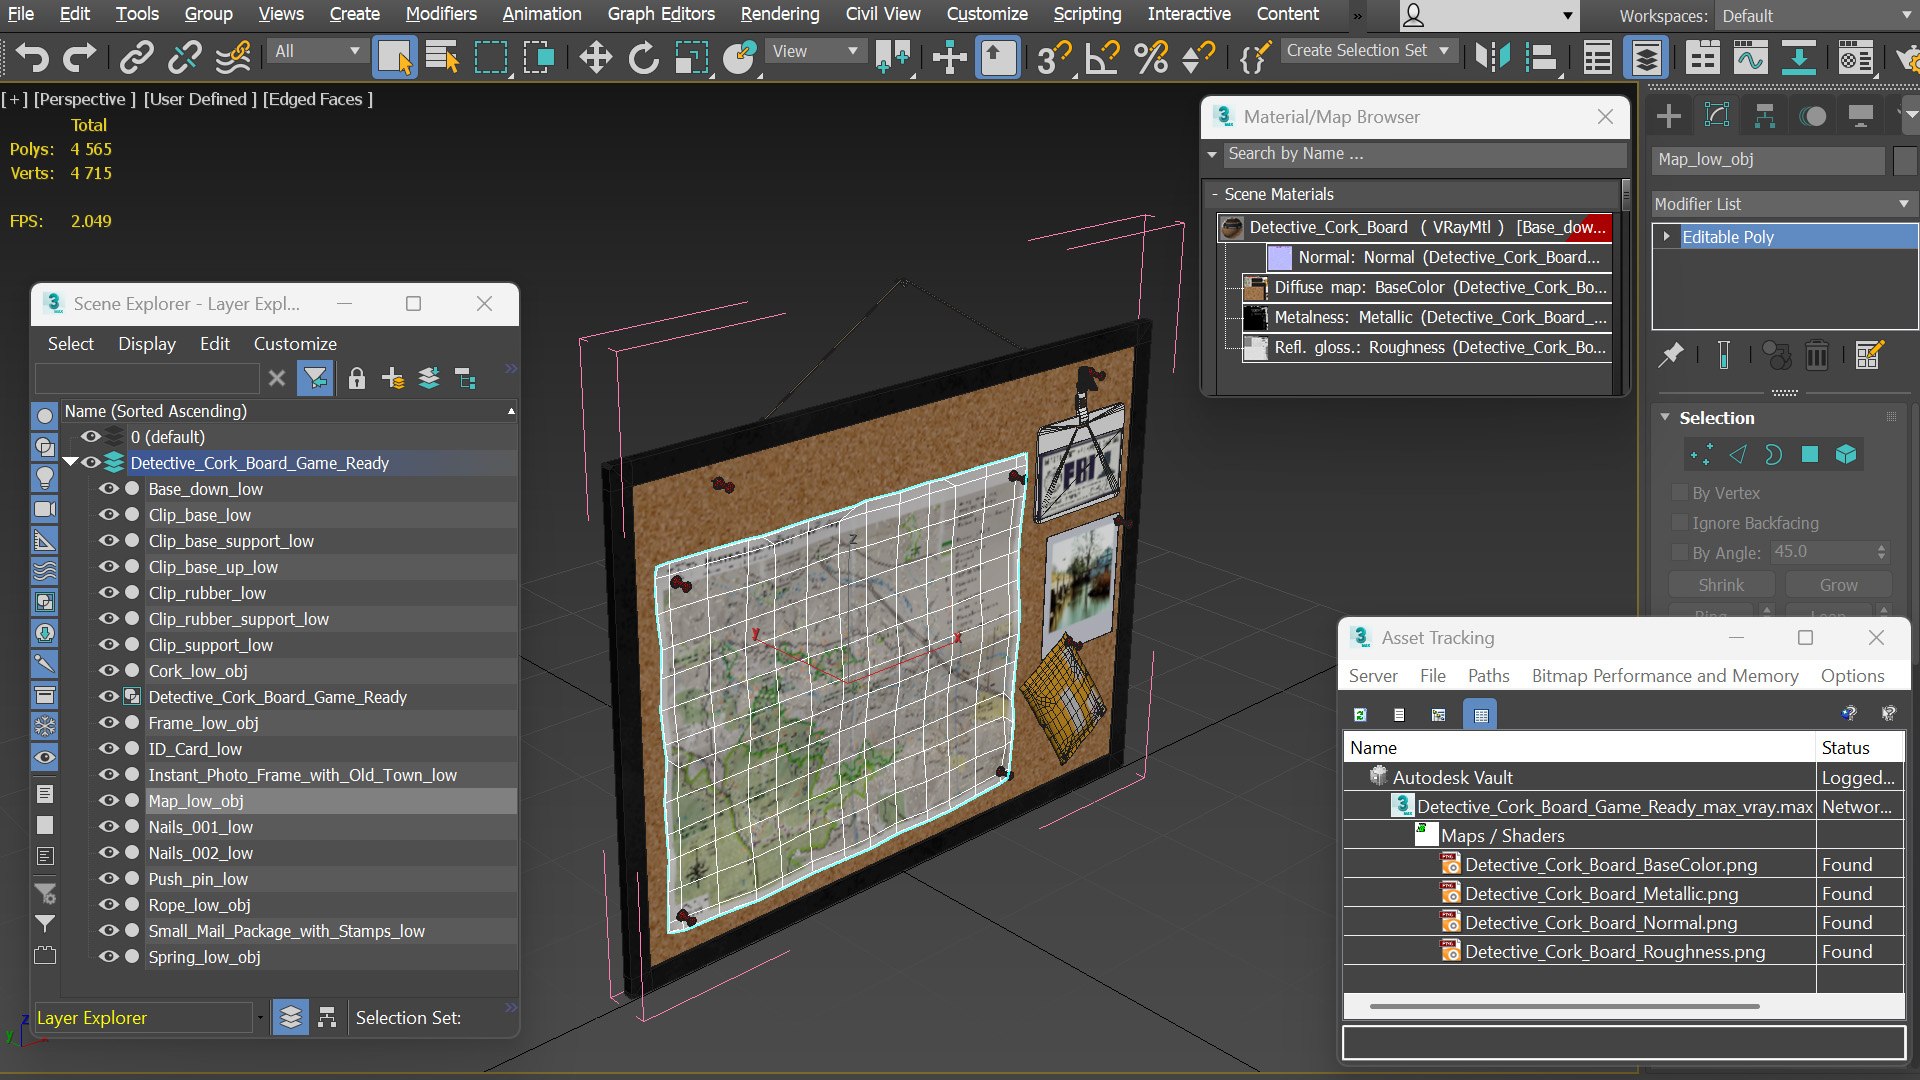Enable By Vertex checkbox
This screenshot has height=1080, width=1920.
1680,492
